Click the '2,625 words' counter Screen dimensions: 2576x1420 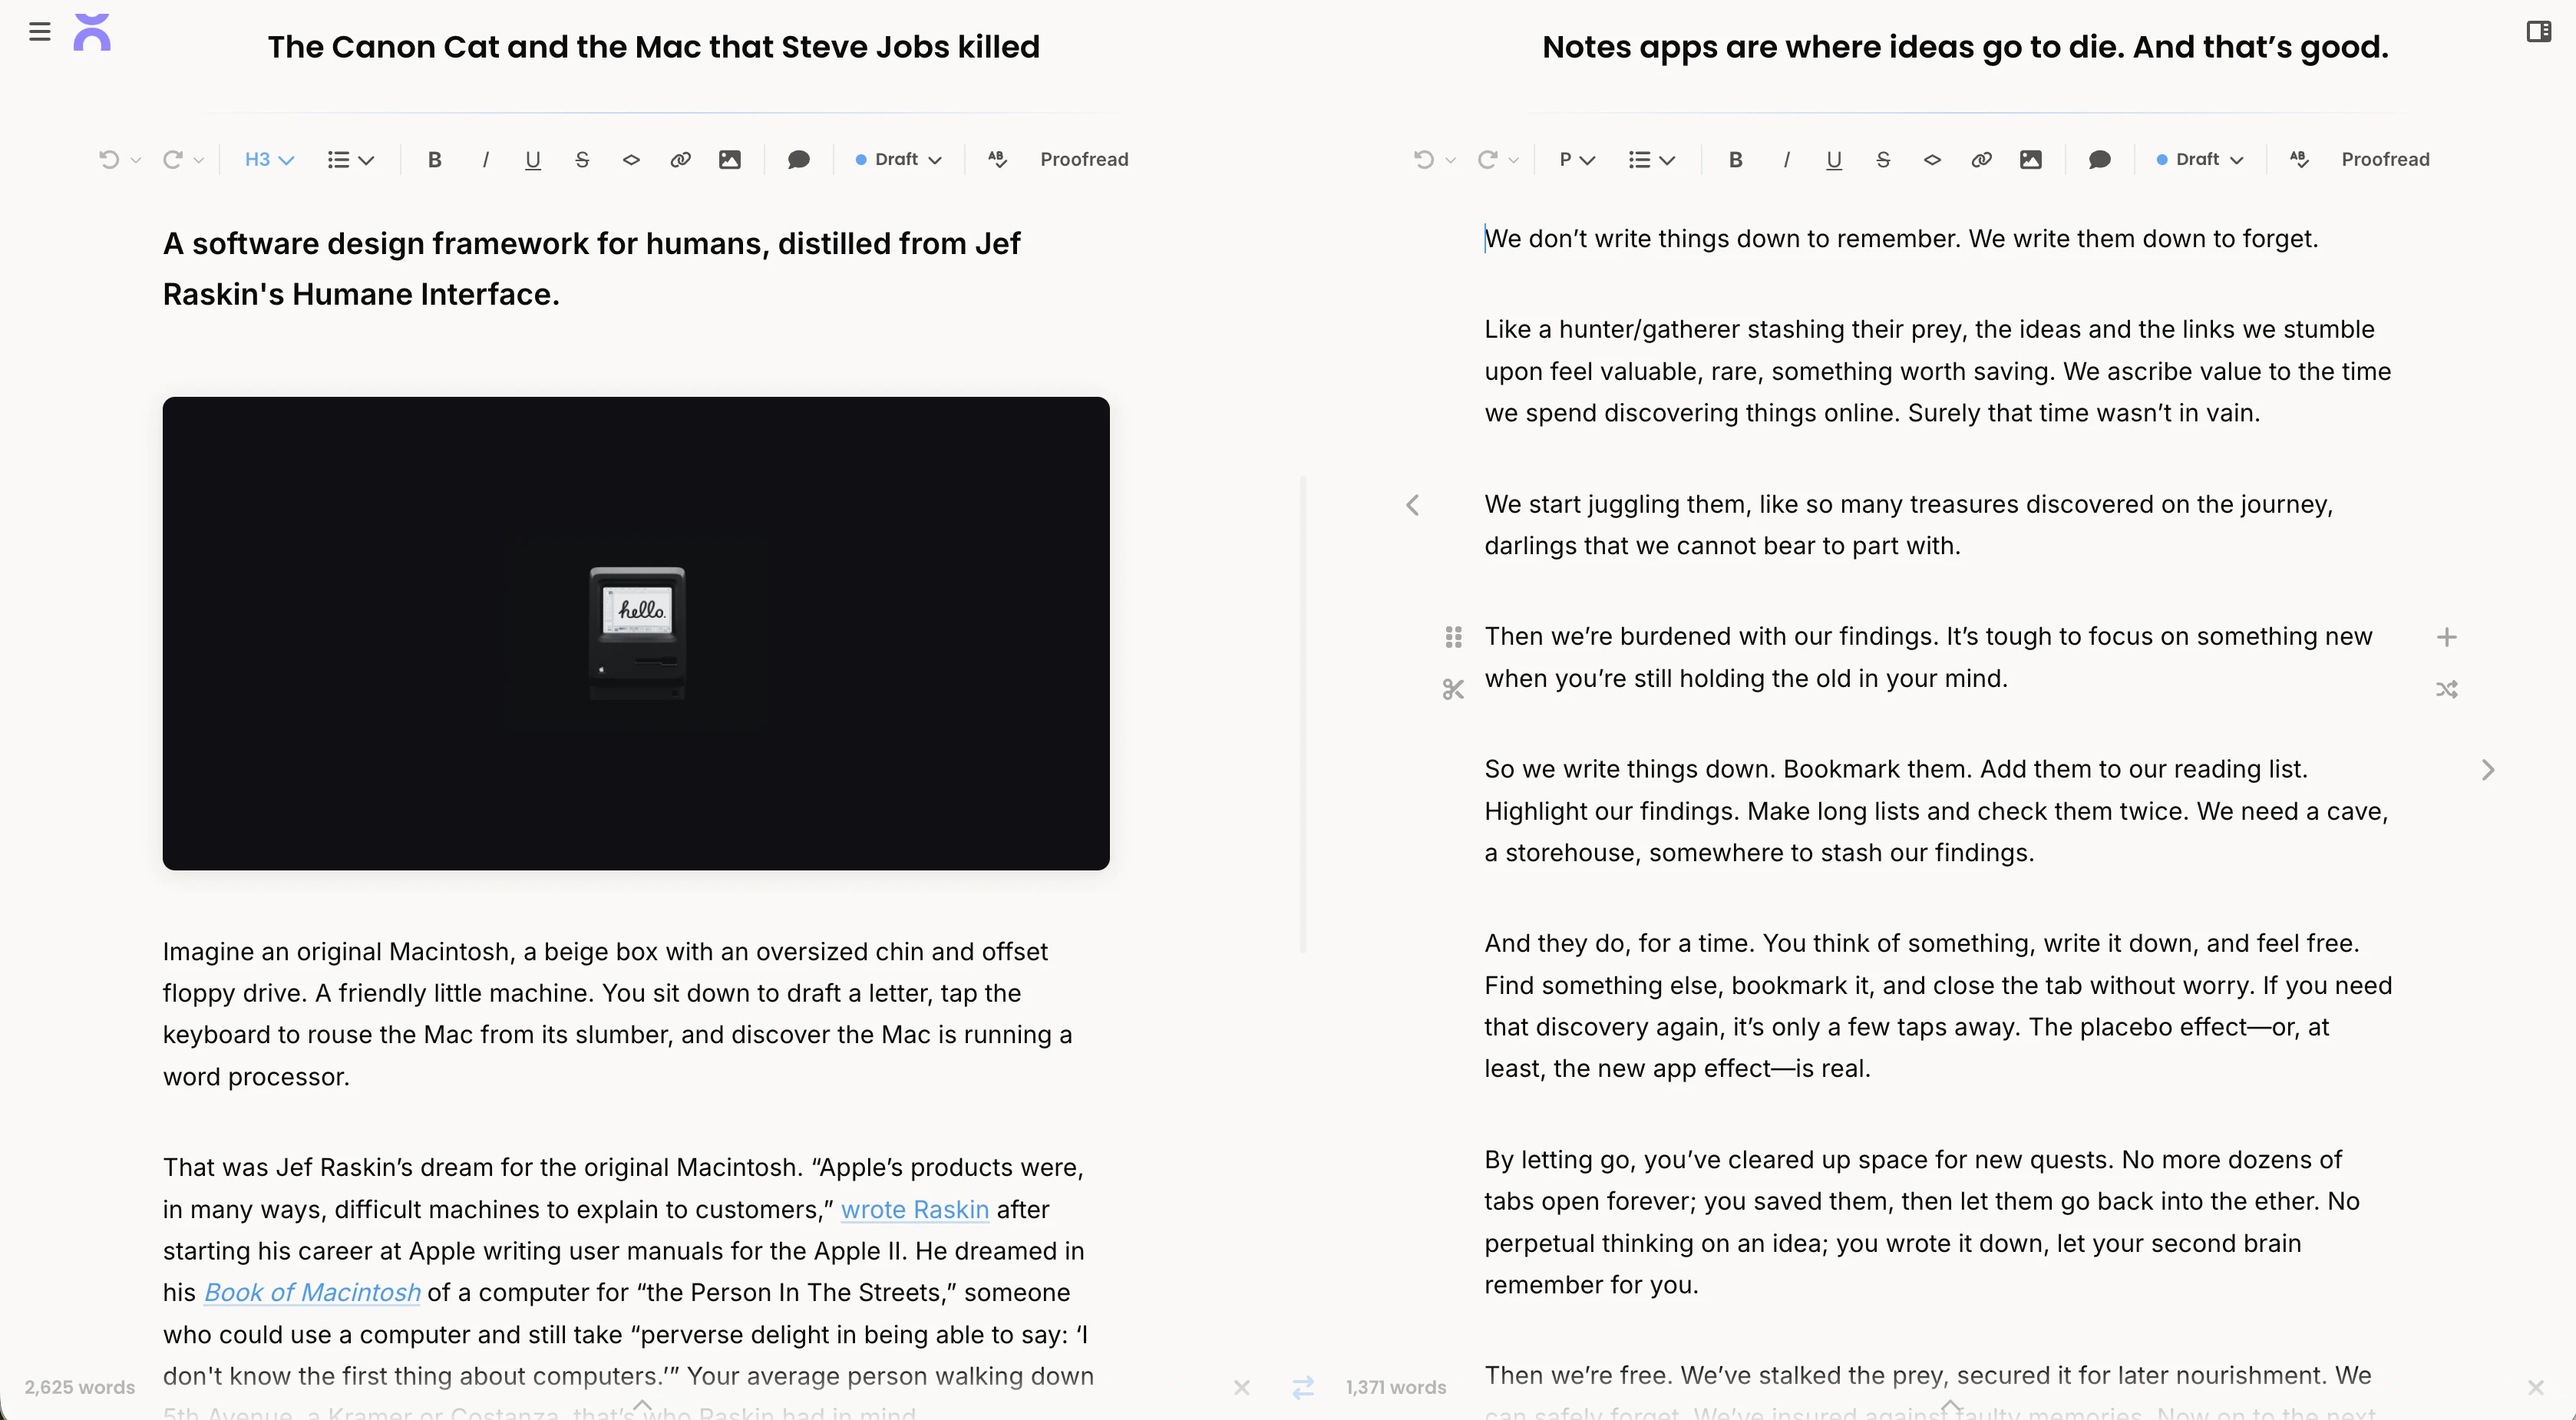[x=80, y=1387]
